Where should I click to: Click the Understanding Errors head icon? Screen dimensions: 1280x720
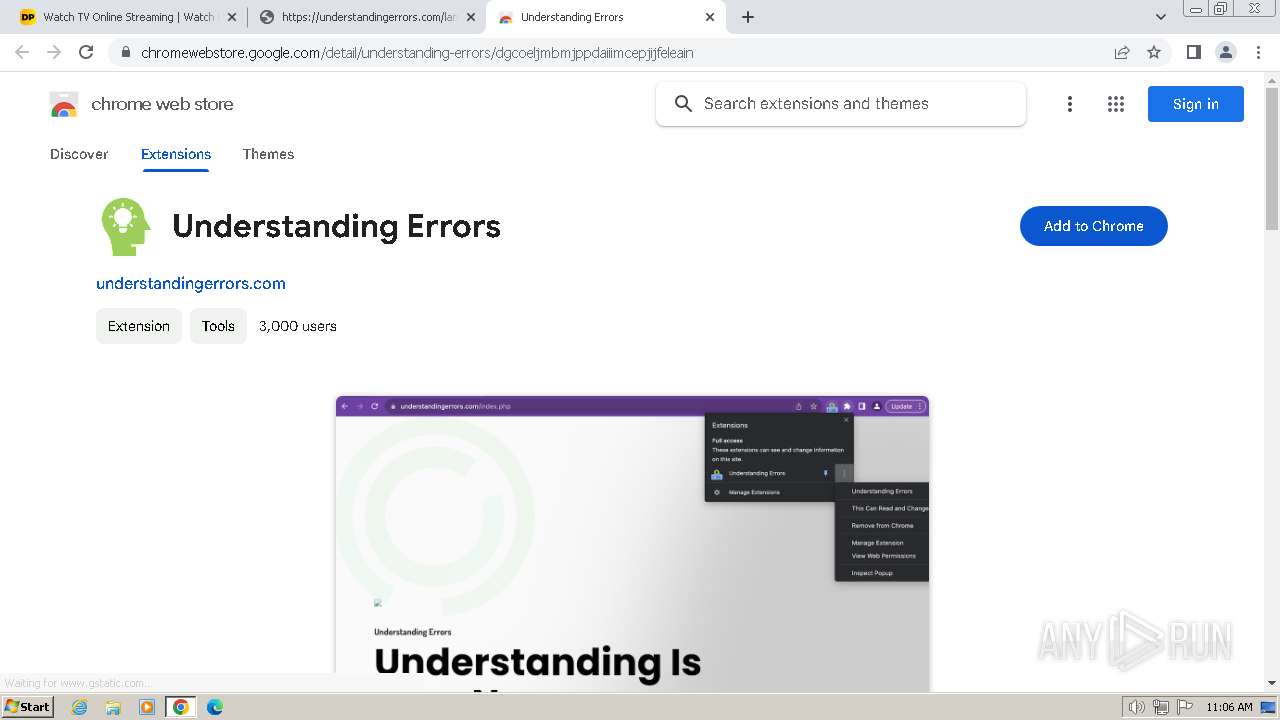point(126,227)
